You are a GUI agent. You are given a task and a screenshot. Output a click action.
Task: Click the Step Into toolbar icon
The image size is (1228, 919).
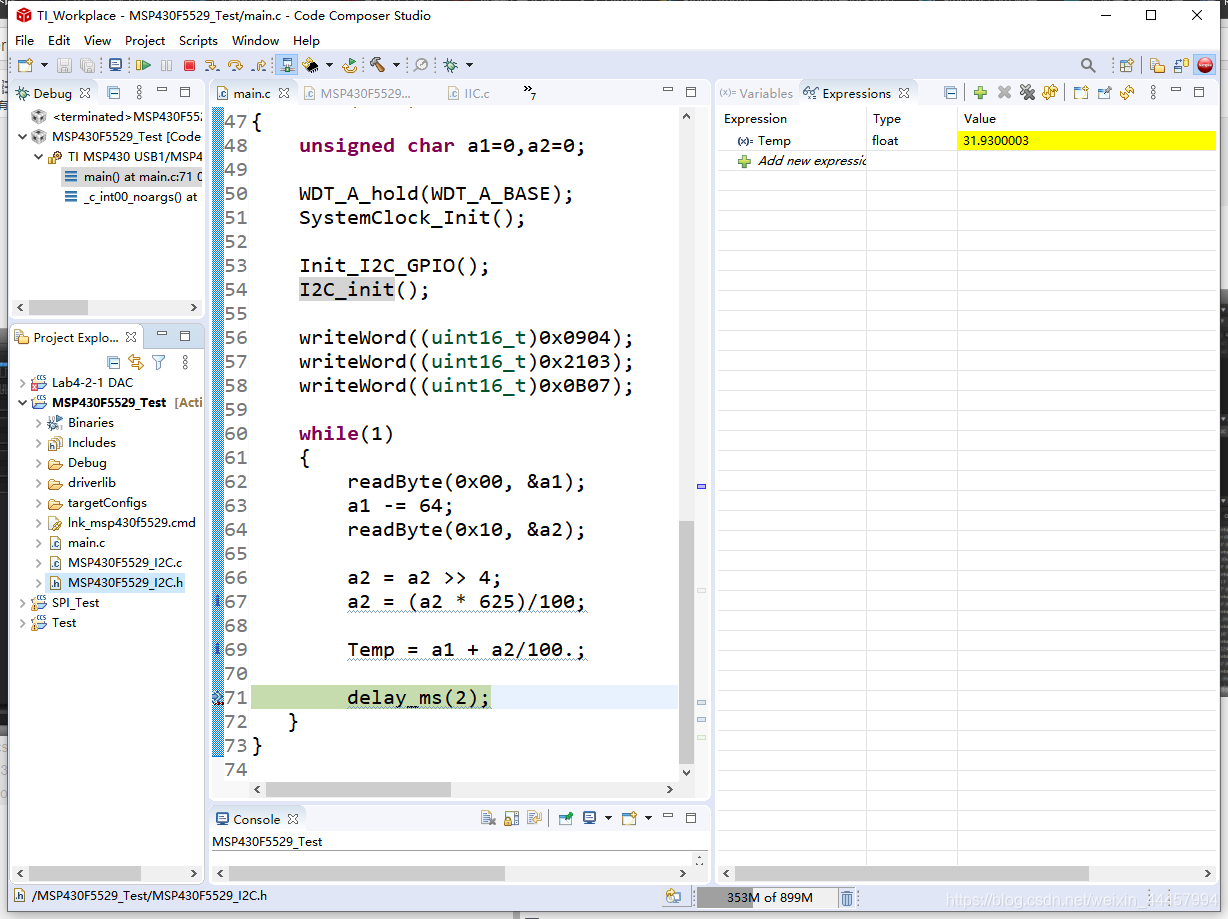pos(212,65)
